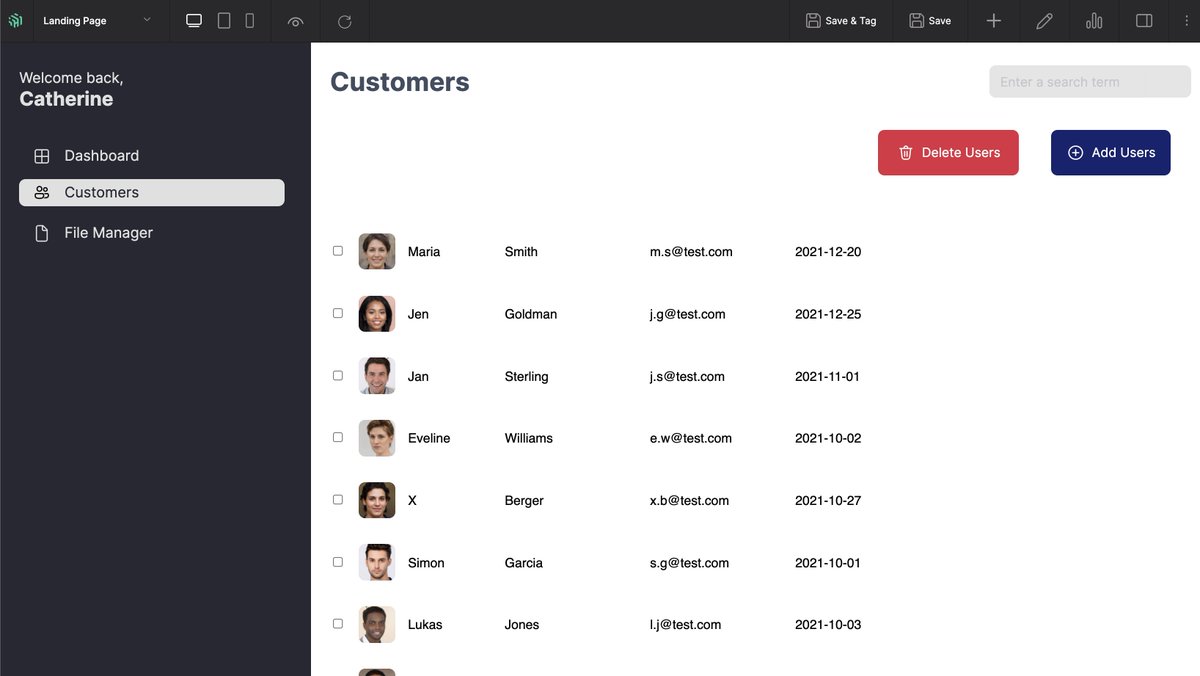Click the last name Goldman
Viewport: 1200px width, 676px height.
tap(531, 314)
